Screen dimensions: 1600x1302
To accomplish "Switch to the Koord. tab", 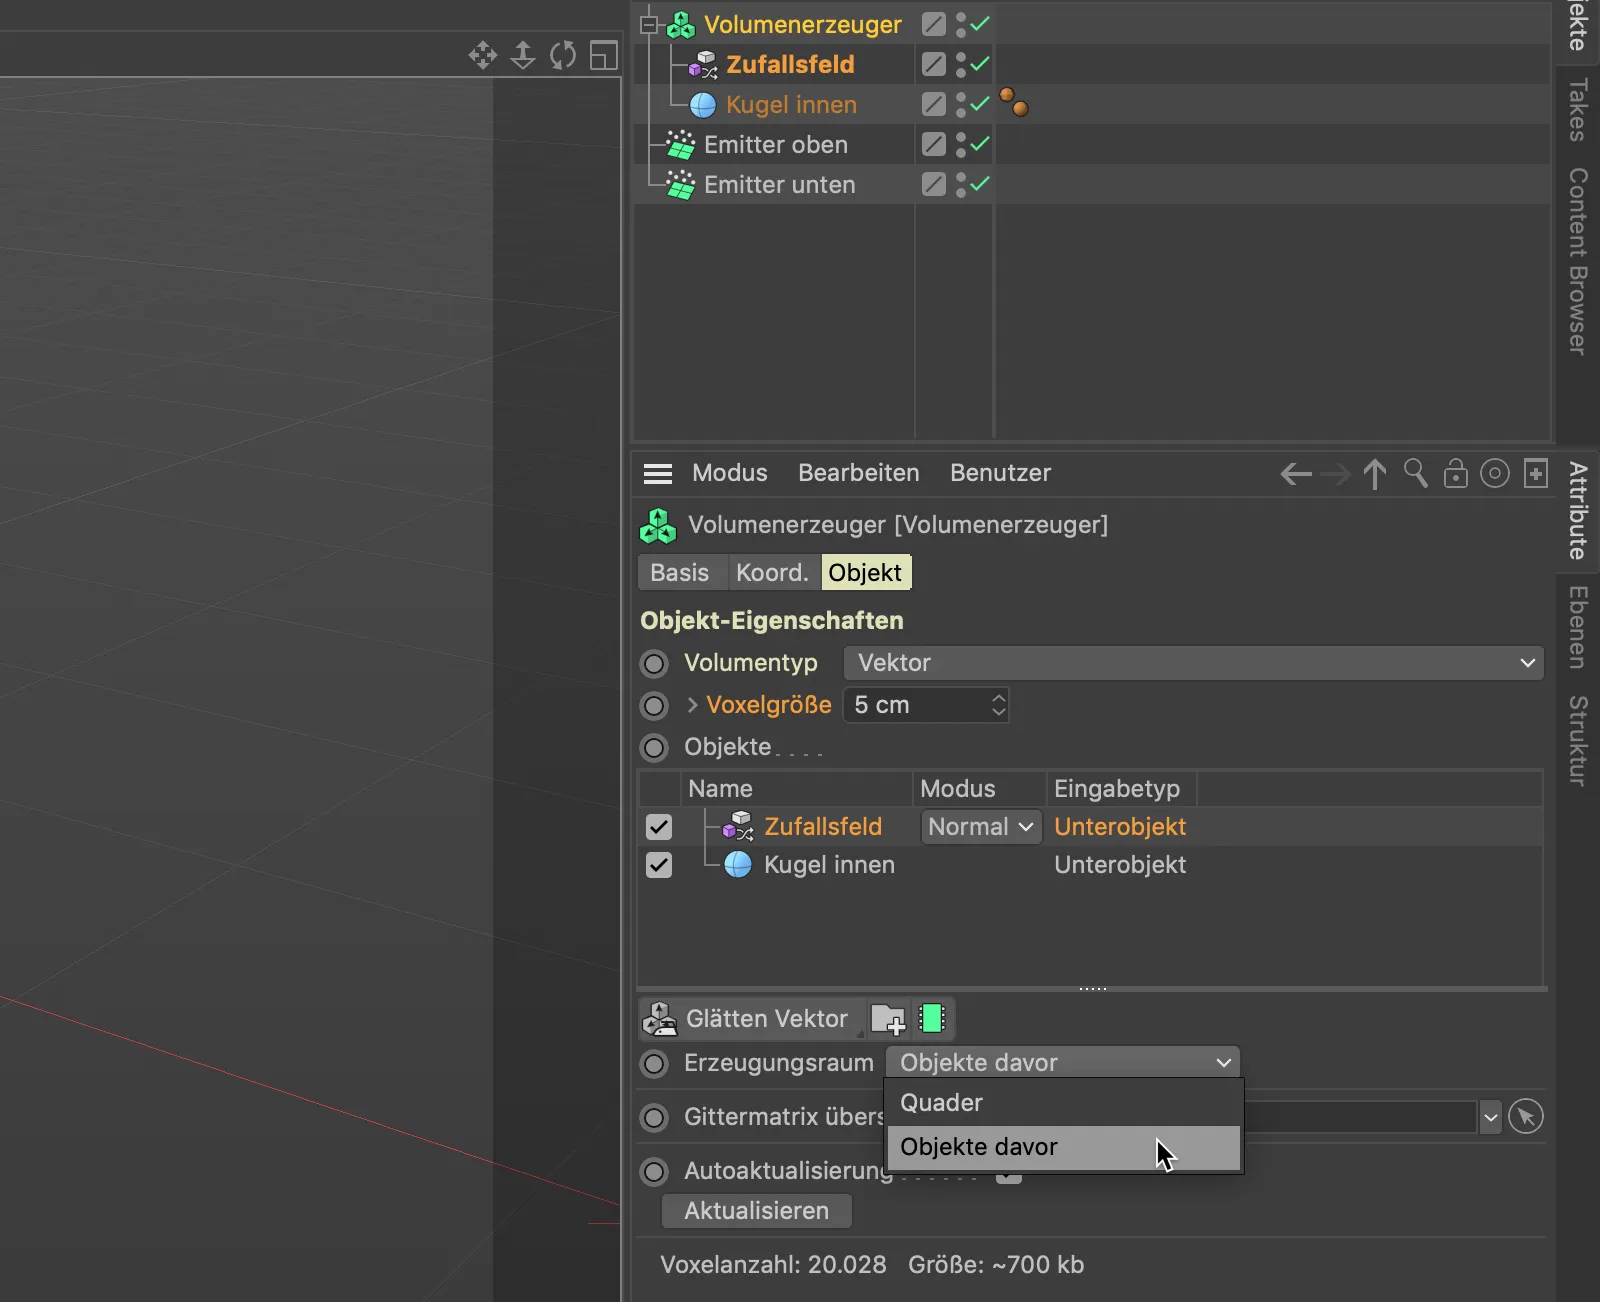I will tap(773, 573).
